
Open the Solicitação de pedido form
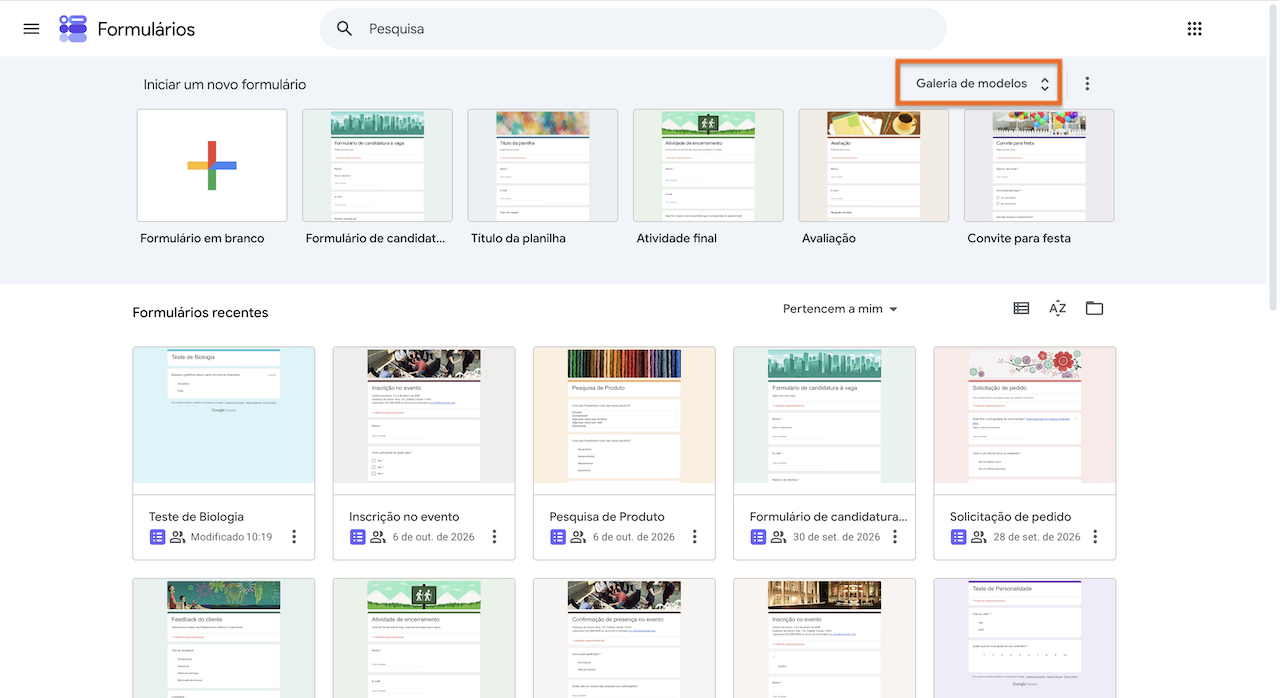(x=1025, y=453)
